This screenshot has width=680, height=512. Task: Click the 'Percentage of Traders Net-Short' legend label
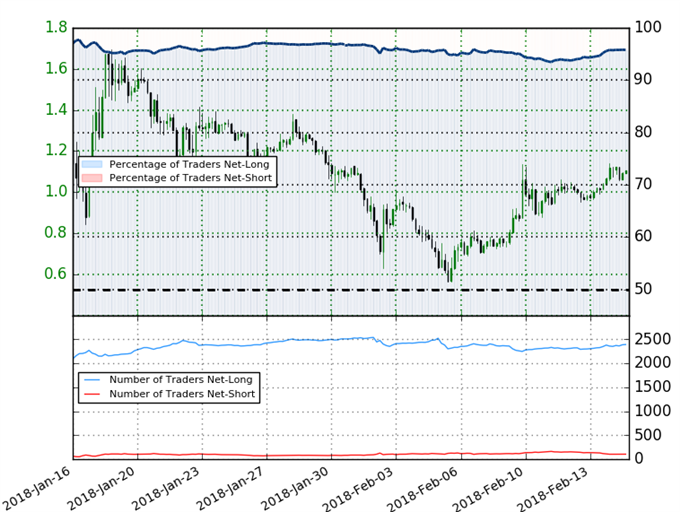point(191,178)
